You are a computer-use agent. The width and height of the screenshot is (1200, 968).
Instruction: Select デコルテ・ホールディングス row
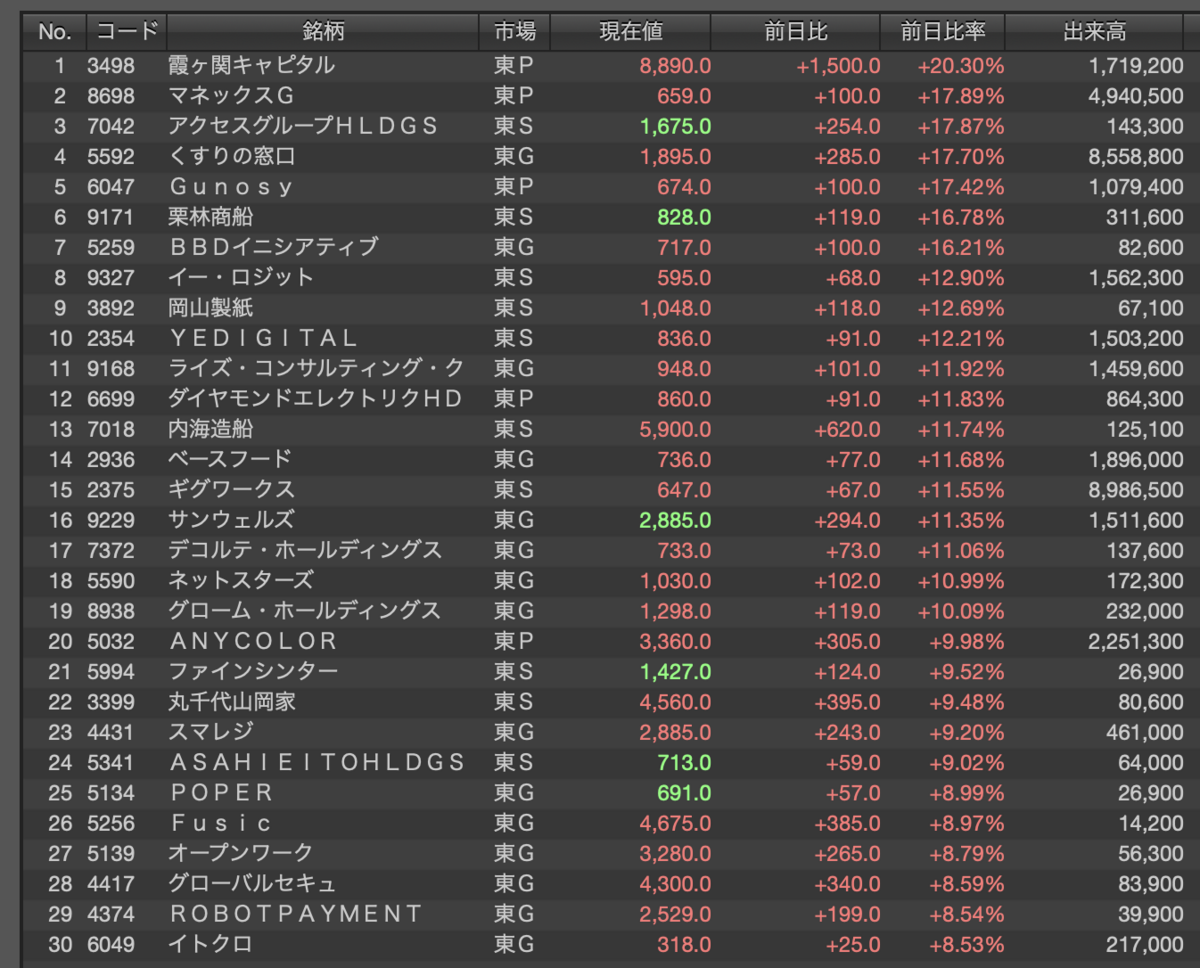click(604, 550)
